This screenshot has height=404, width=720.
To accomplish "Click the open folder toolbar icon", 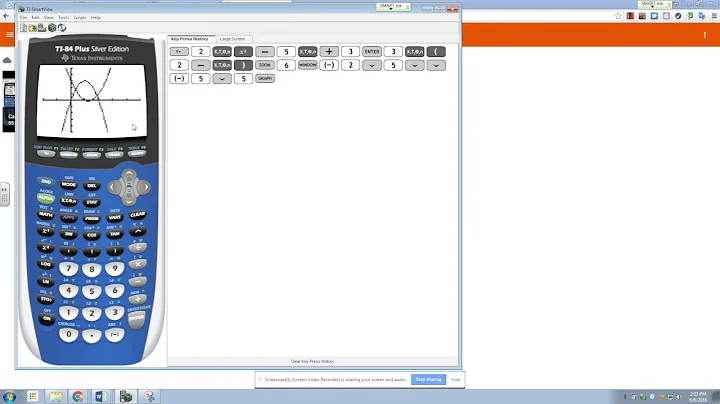I will pos(33,28).
